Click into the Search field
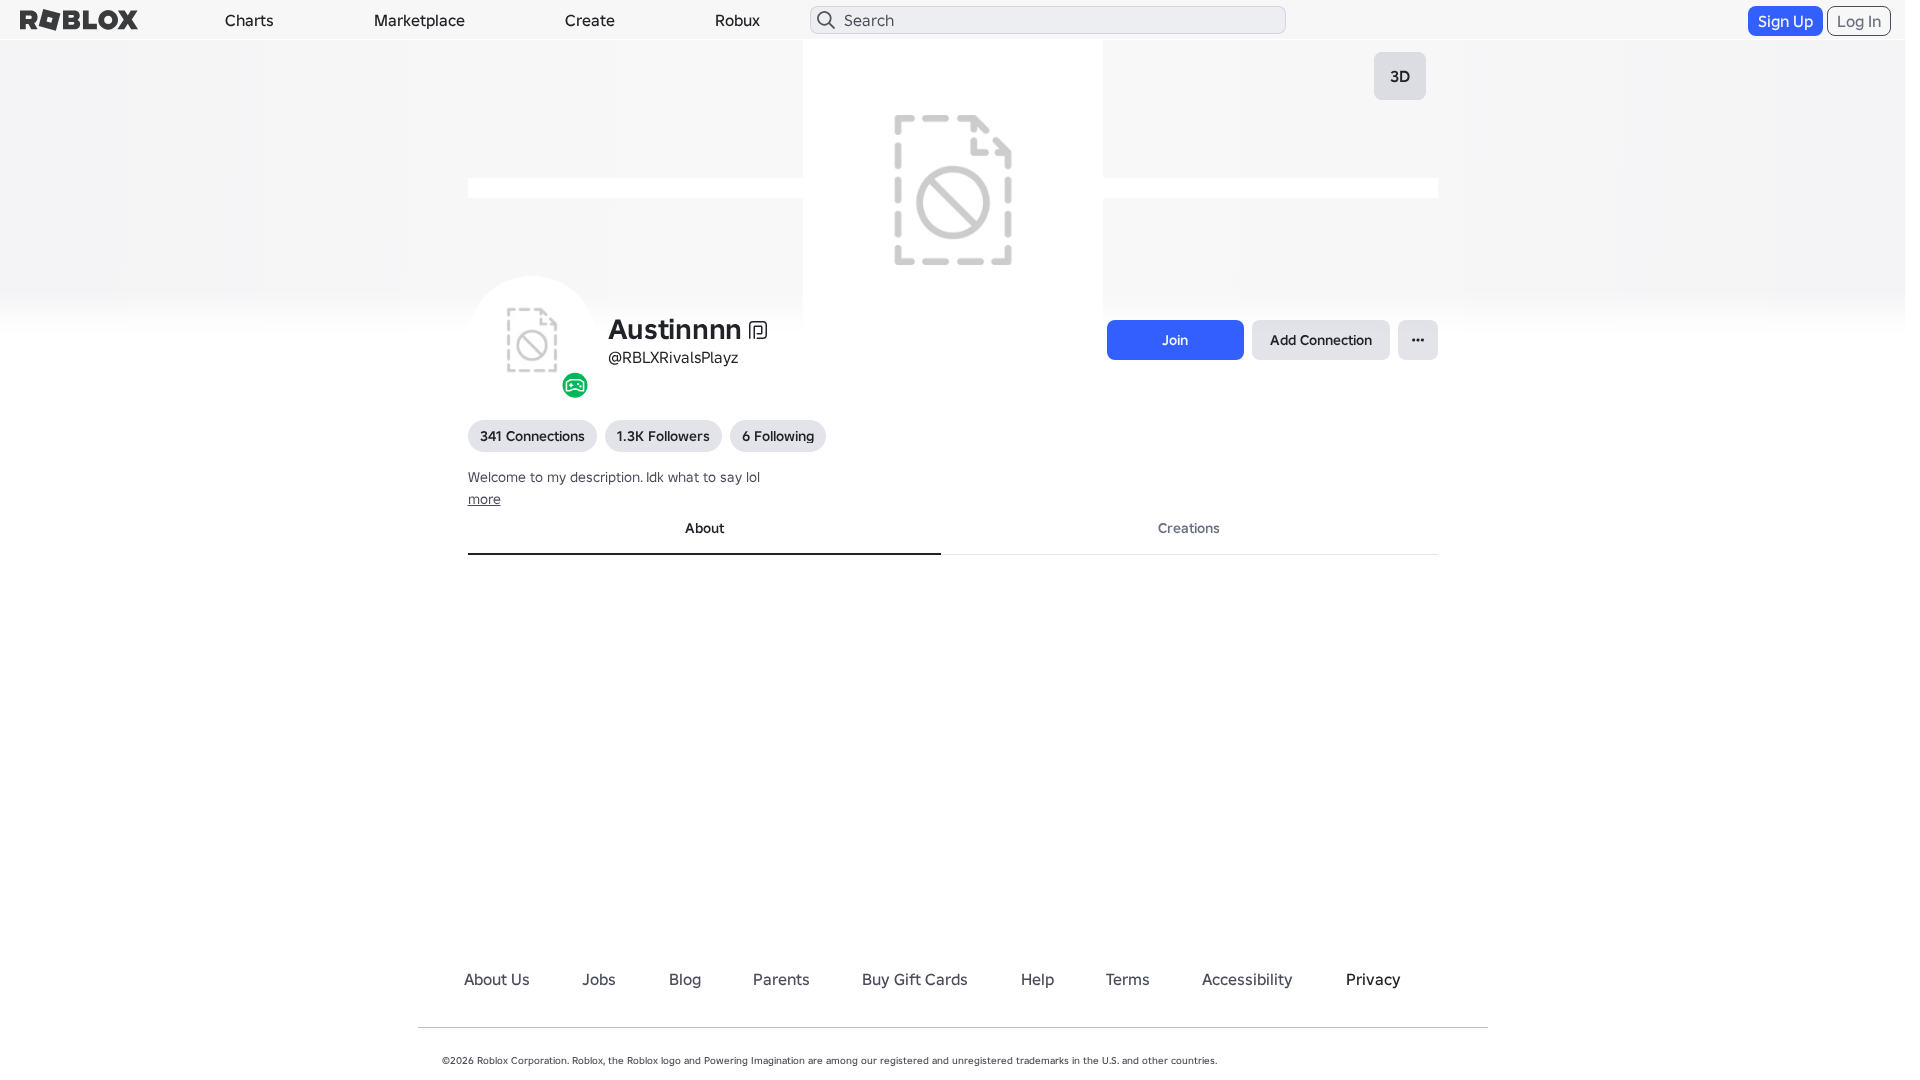Image resolution: width=1920 pixels, height=1080 pixels. 1048,20
